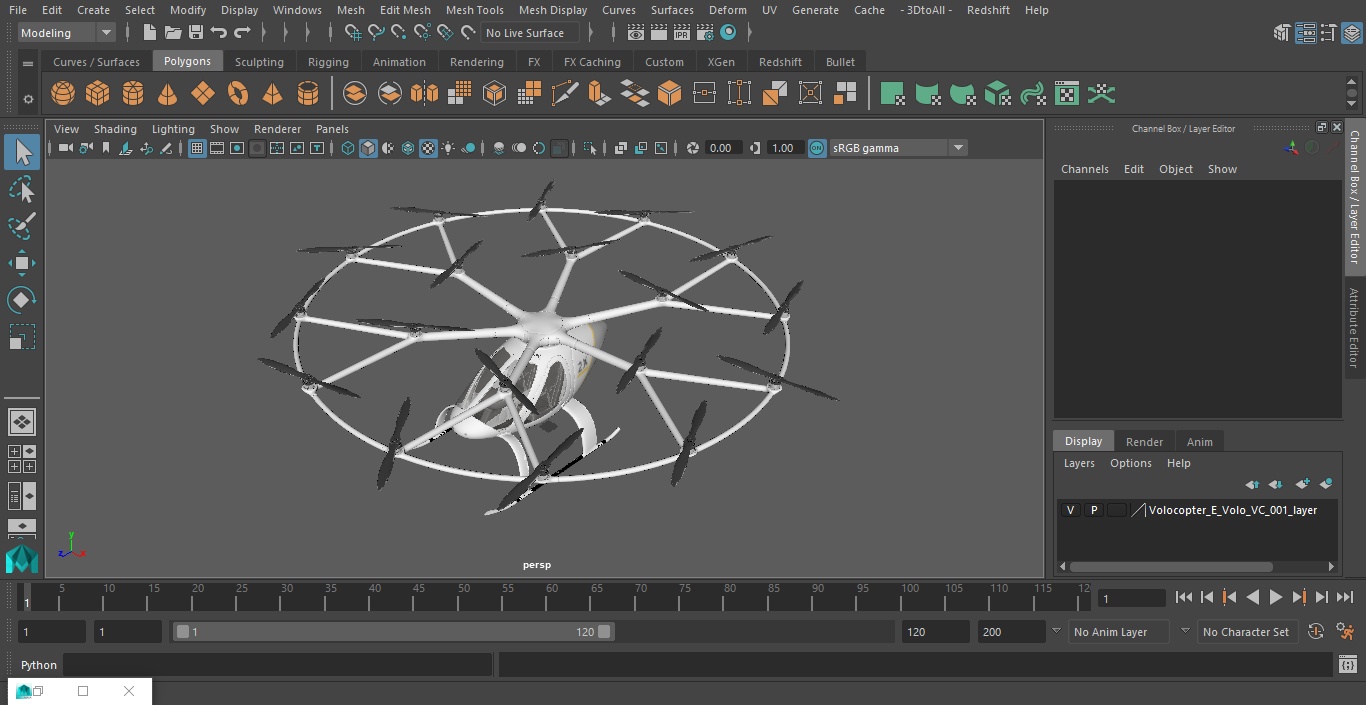Open the Mesh menu

(350, 10)
